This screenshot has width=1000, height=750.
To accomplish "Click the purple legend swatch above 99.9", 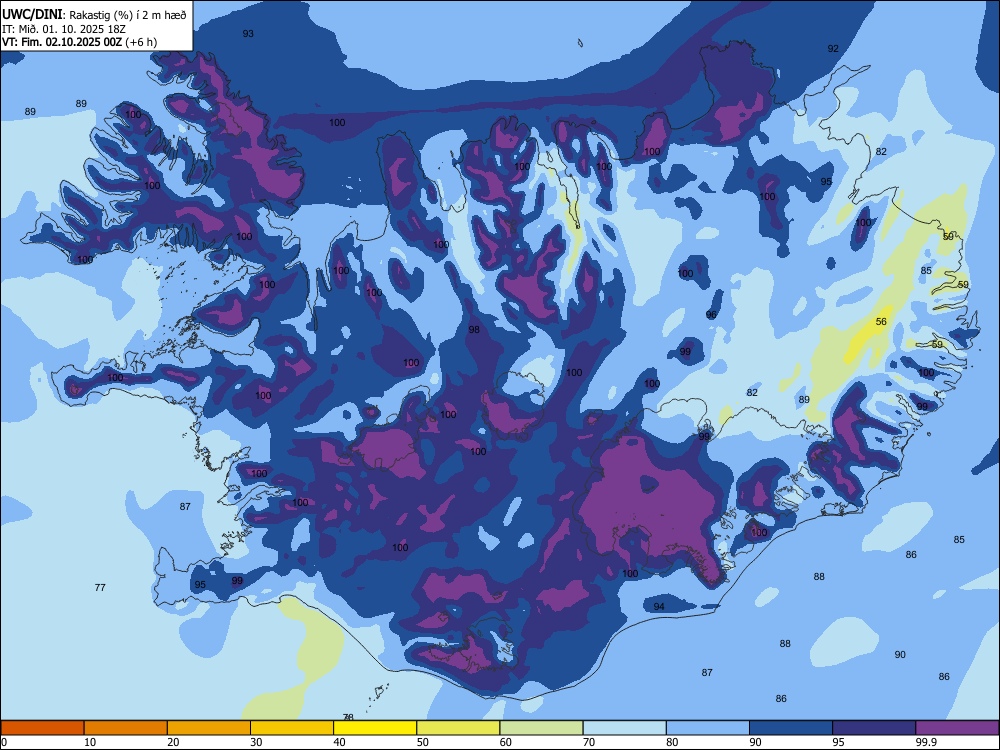I will tap(957, 728).
